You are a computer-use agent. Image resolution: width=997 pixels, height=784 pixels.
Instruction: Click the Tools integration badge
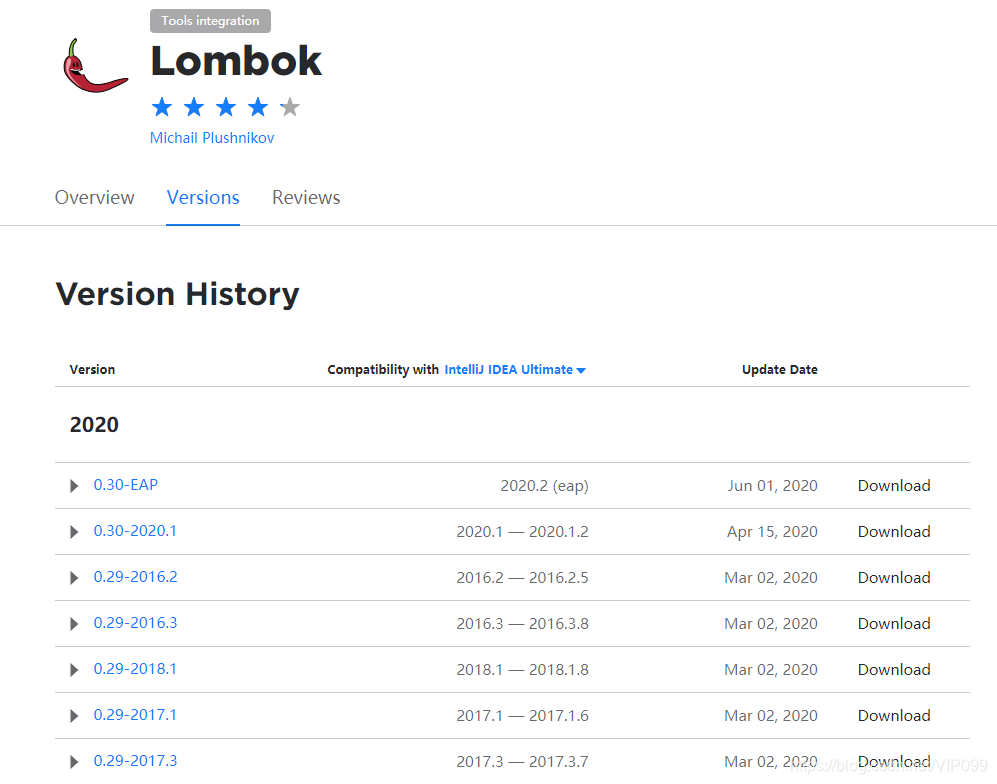[x=210, y=20]
